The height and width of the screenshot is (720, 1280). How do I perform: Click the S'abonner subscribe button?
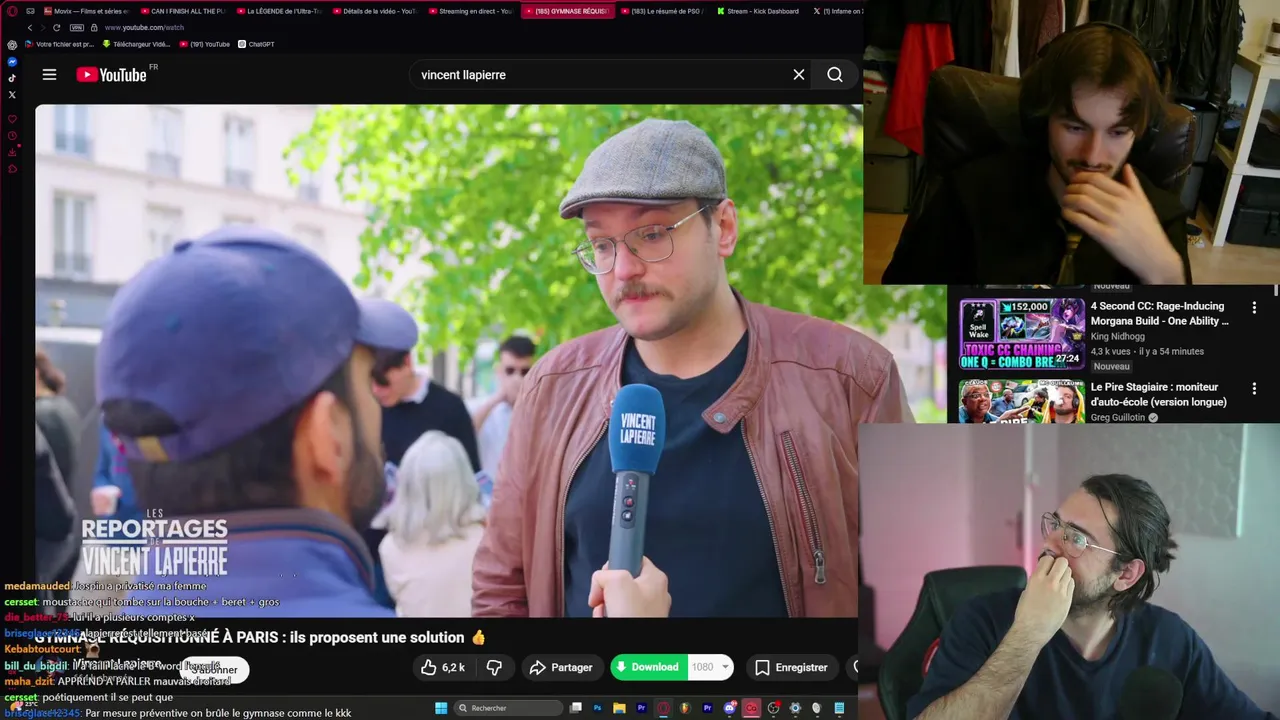click(215, 669)
